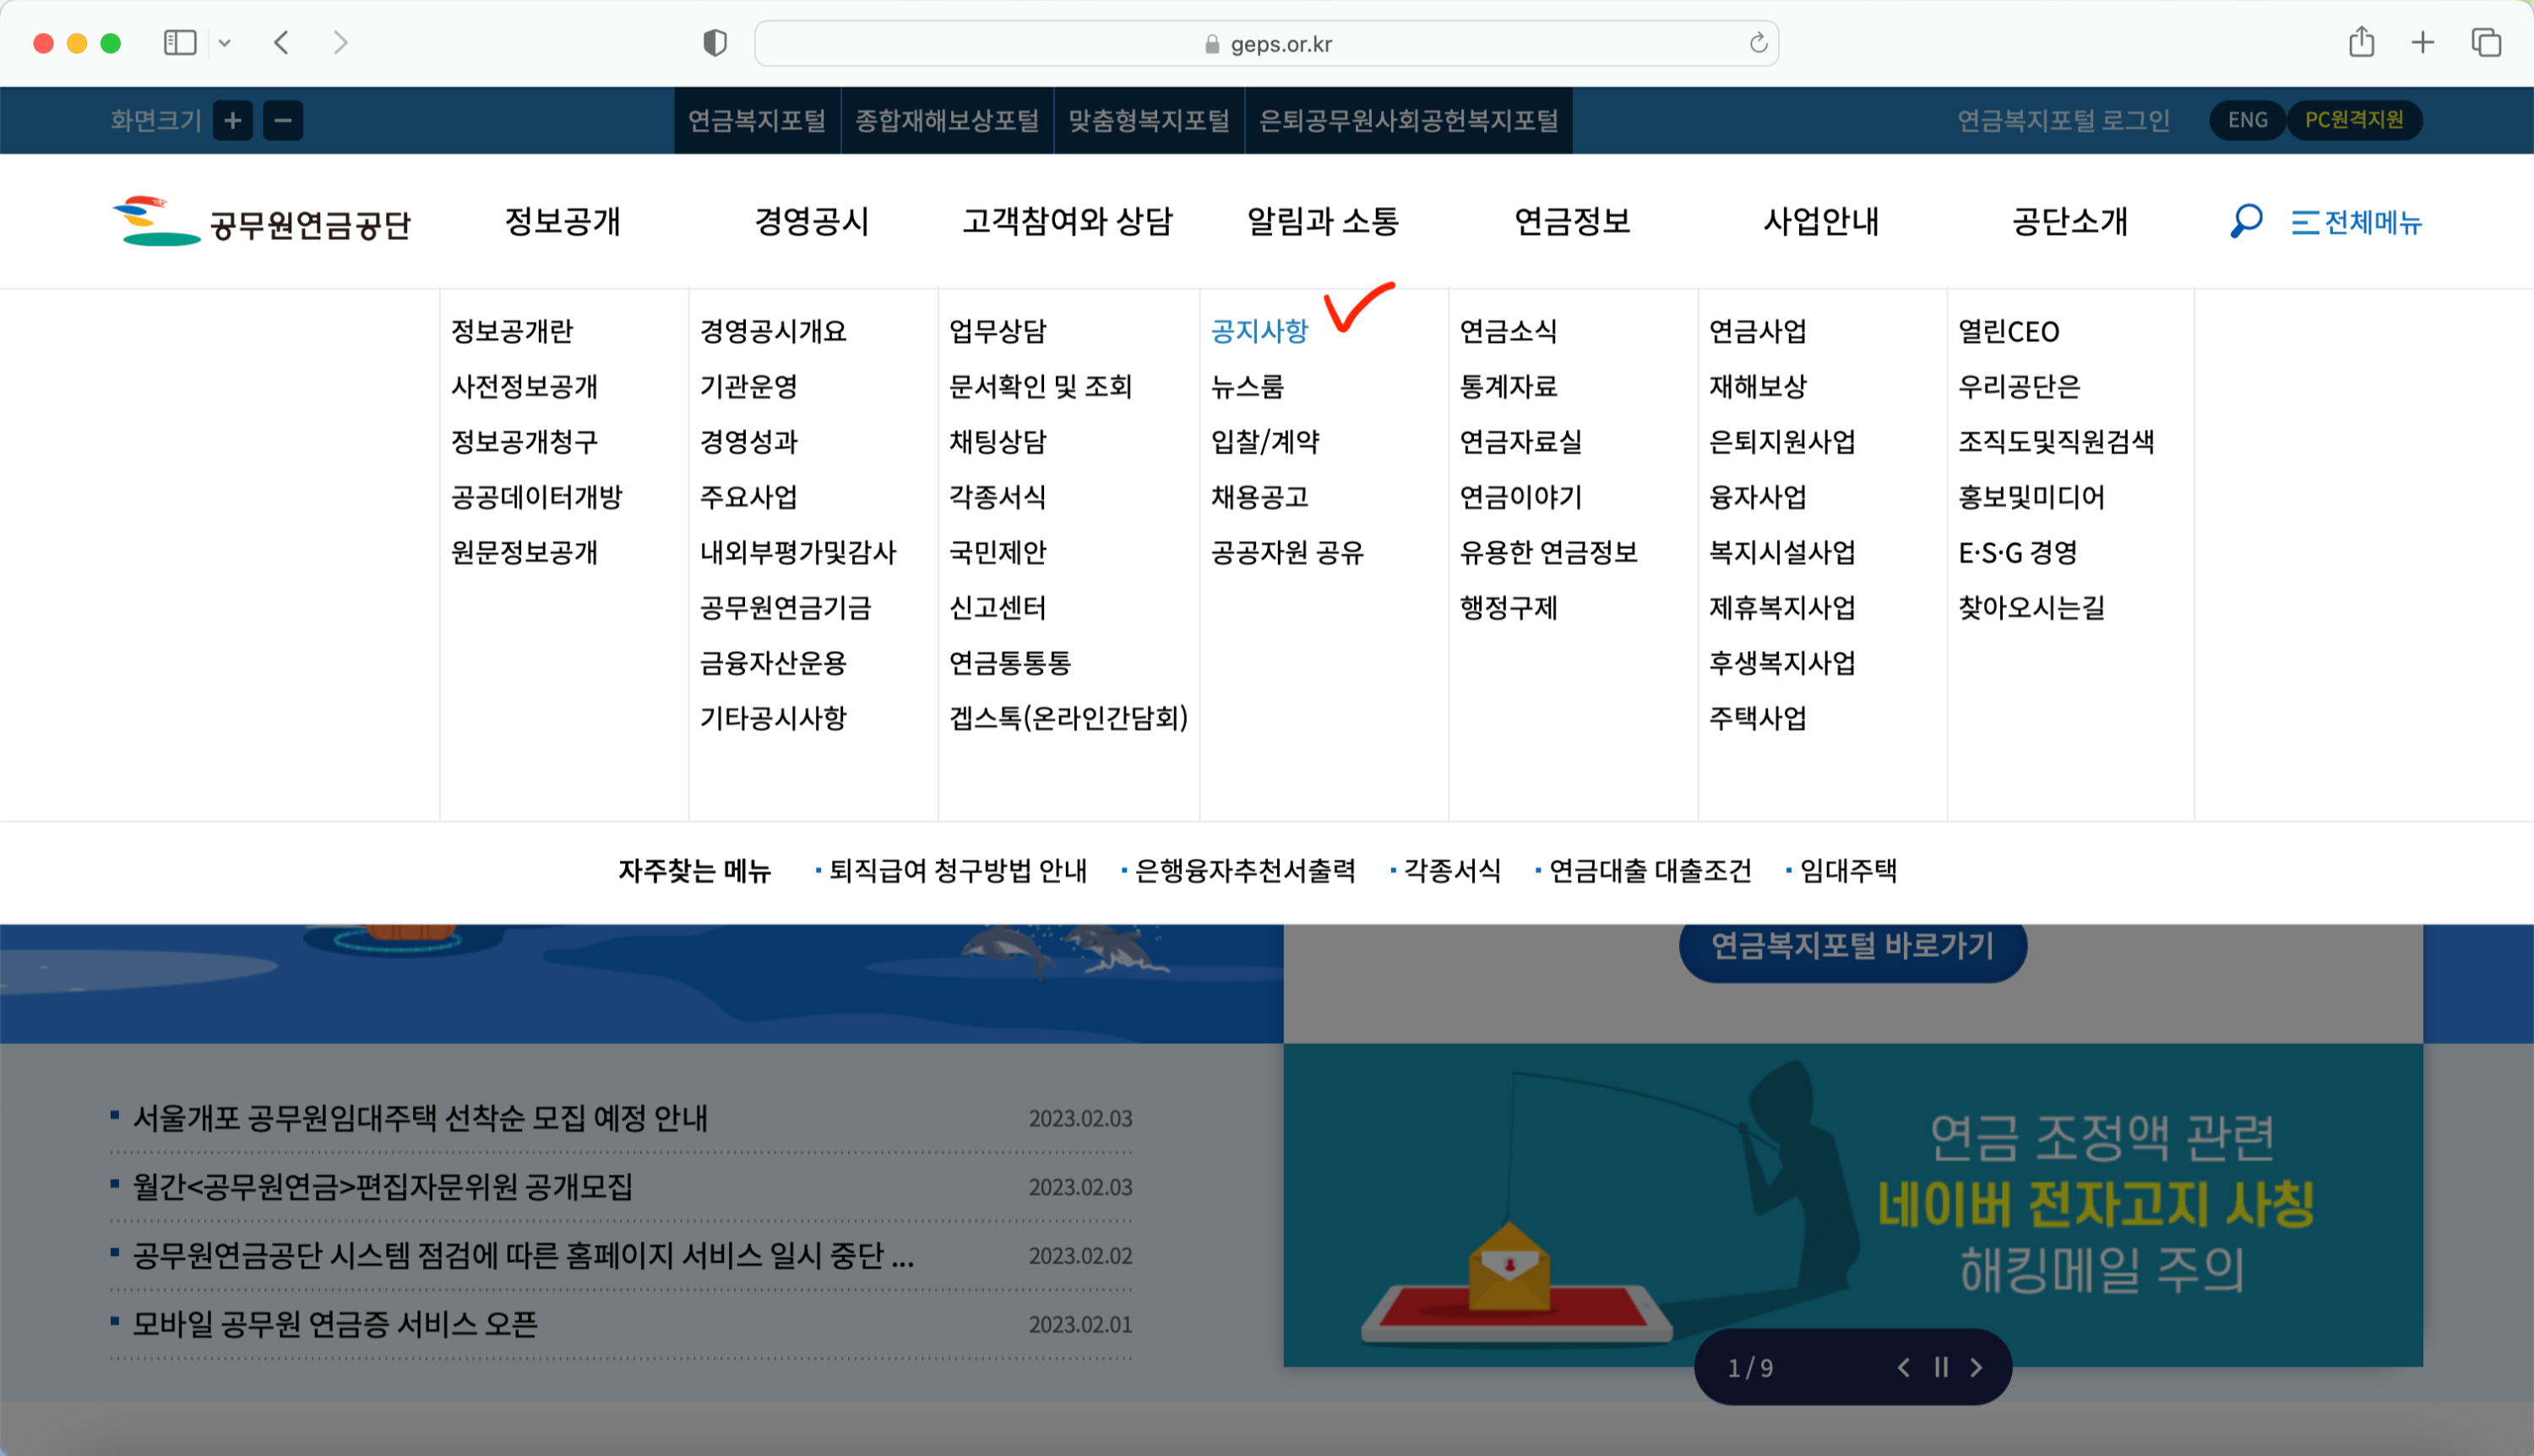Click the Safari share icon
This screenshot has width=2534, height=1456.
coord(2361,43)
